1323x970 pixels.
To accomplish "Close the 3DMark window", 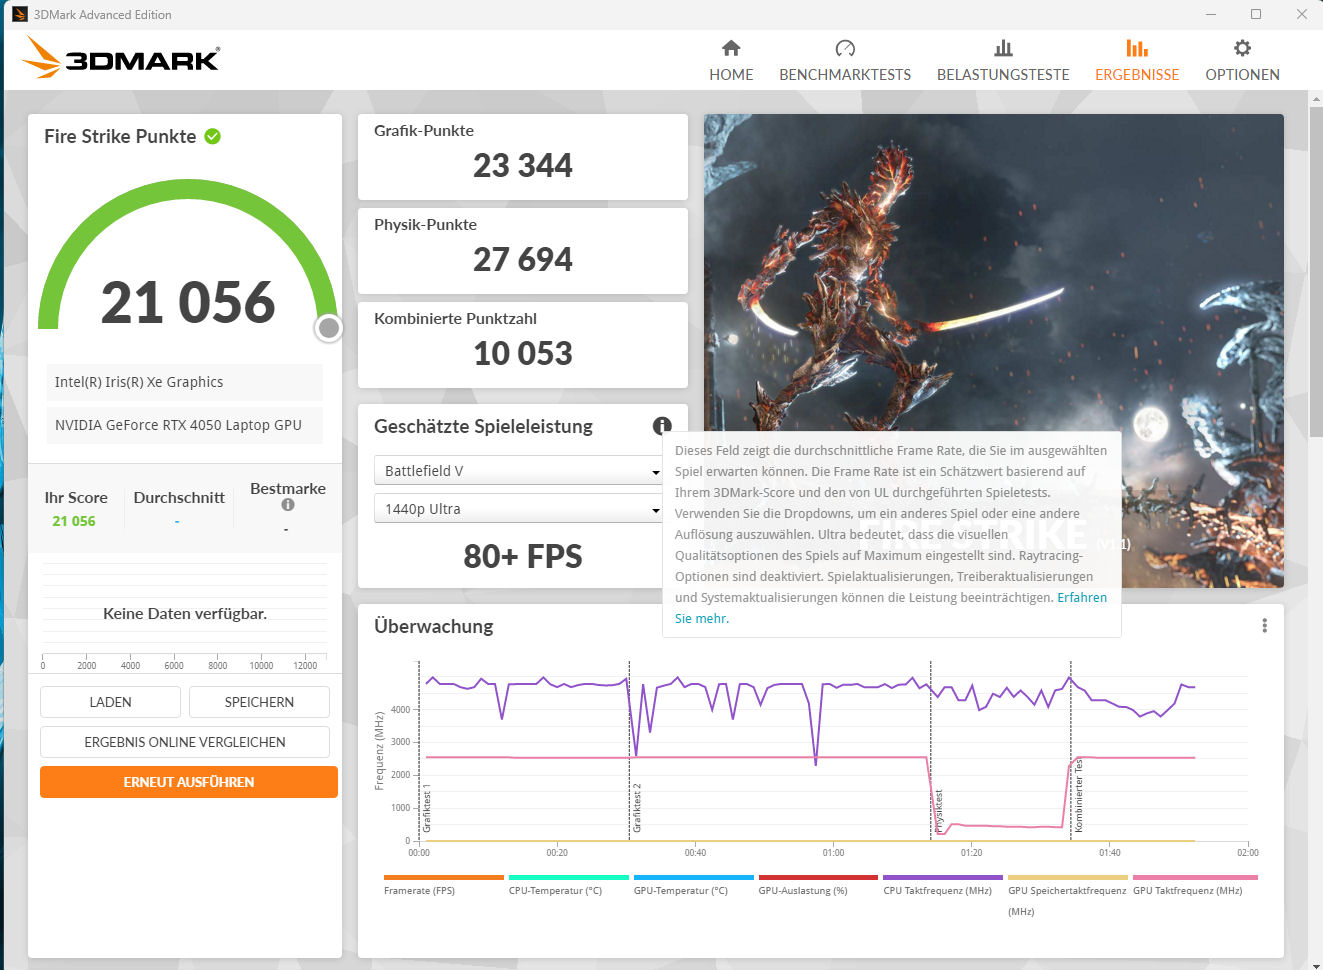I will pyautogui.click(x=1301, y=14).
